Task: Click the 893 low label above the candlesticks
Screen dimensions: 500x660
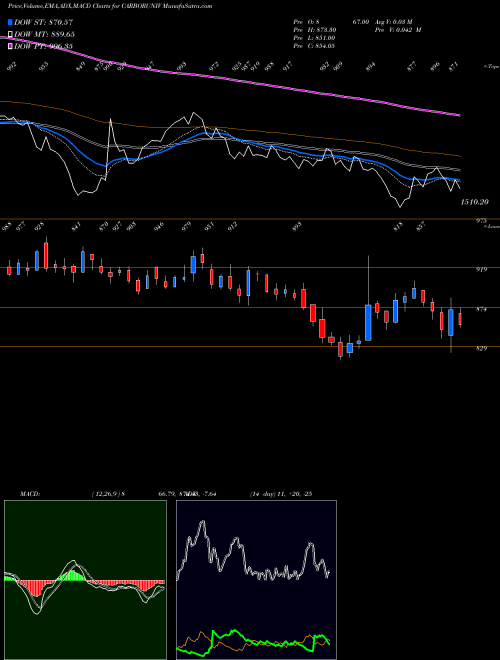Action: pos(298,227)
